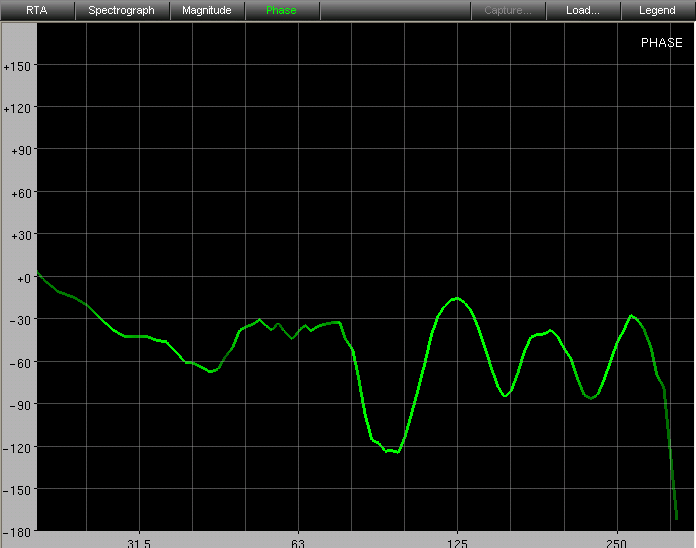Click the +120 phase axis label
The width and height of the screenshot is (696, 548).
tap(17, 109)
